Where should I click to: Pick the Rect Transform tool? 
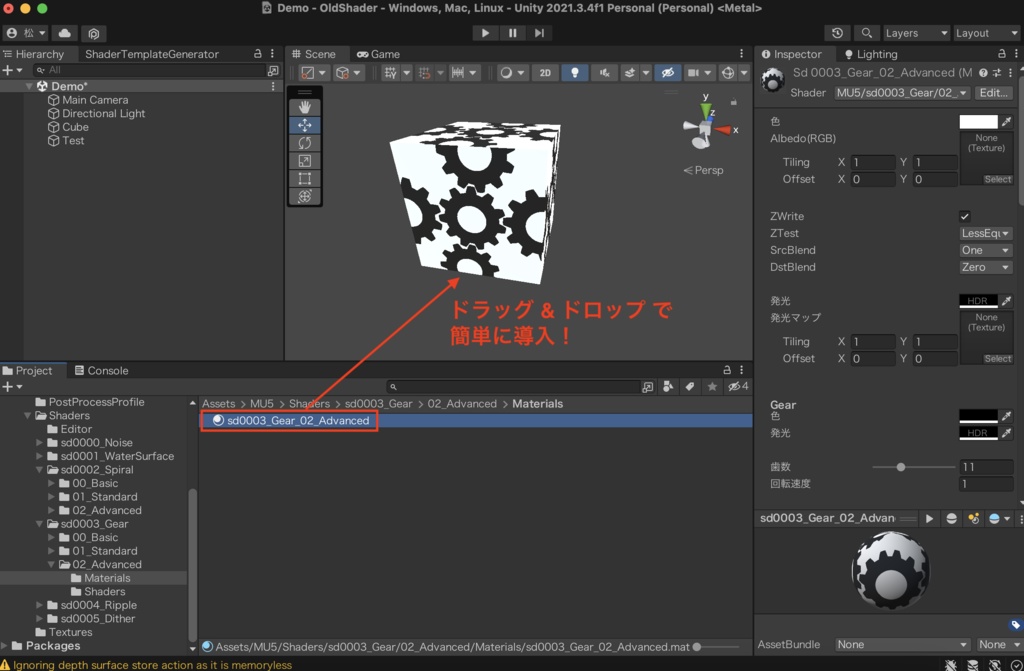304,178
